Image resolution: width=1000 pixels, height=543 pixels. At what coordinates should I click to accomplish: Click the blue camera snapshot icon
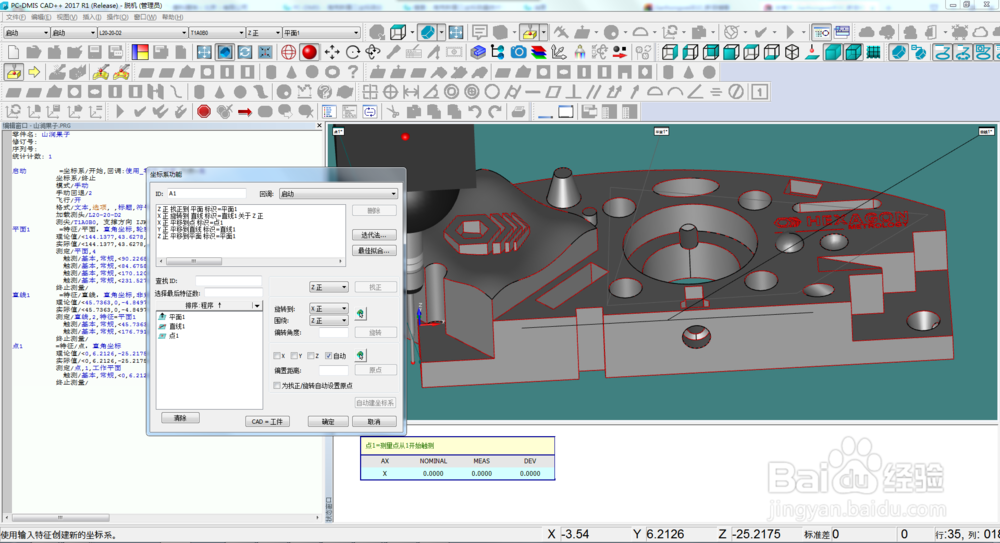pyautogui.click(x=518, y=52)
